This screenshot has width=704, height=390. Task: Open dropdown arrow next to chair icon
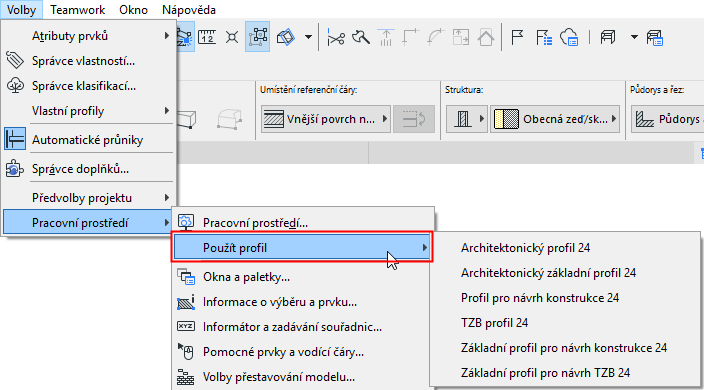pyautogui.click(x=634, y=37)
